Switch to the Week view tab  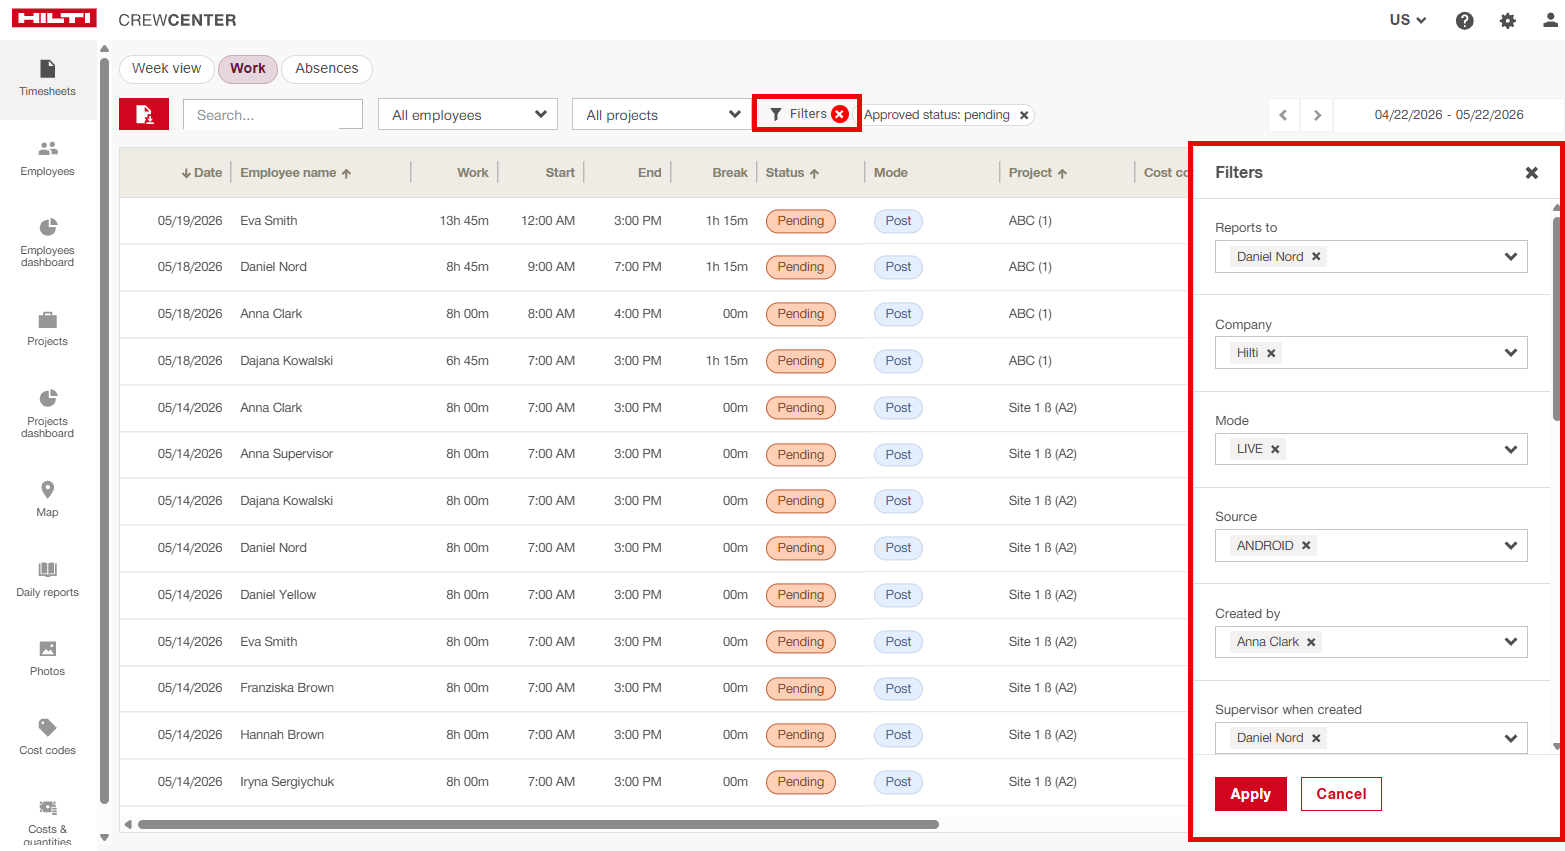[x=166, y=69]
